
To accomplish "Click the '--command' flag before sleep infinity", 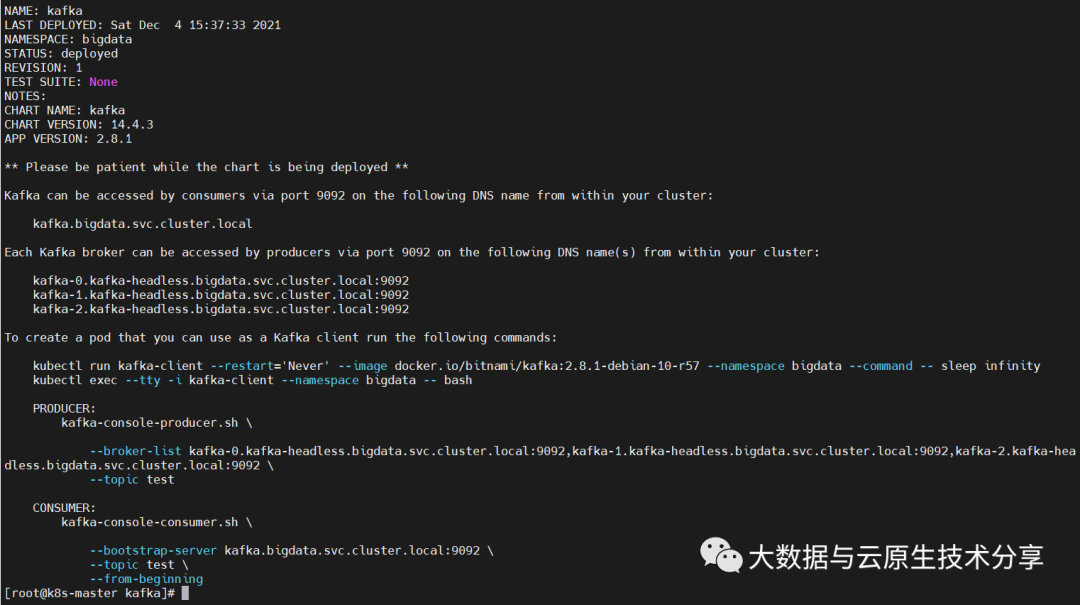I will click(881, 366).
